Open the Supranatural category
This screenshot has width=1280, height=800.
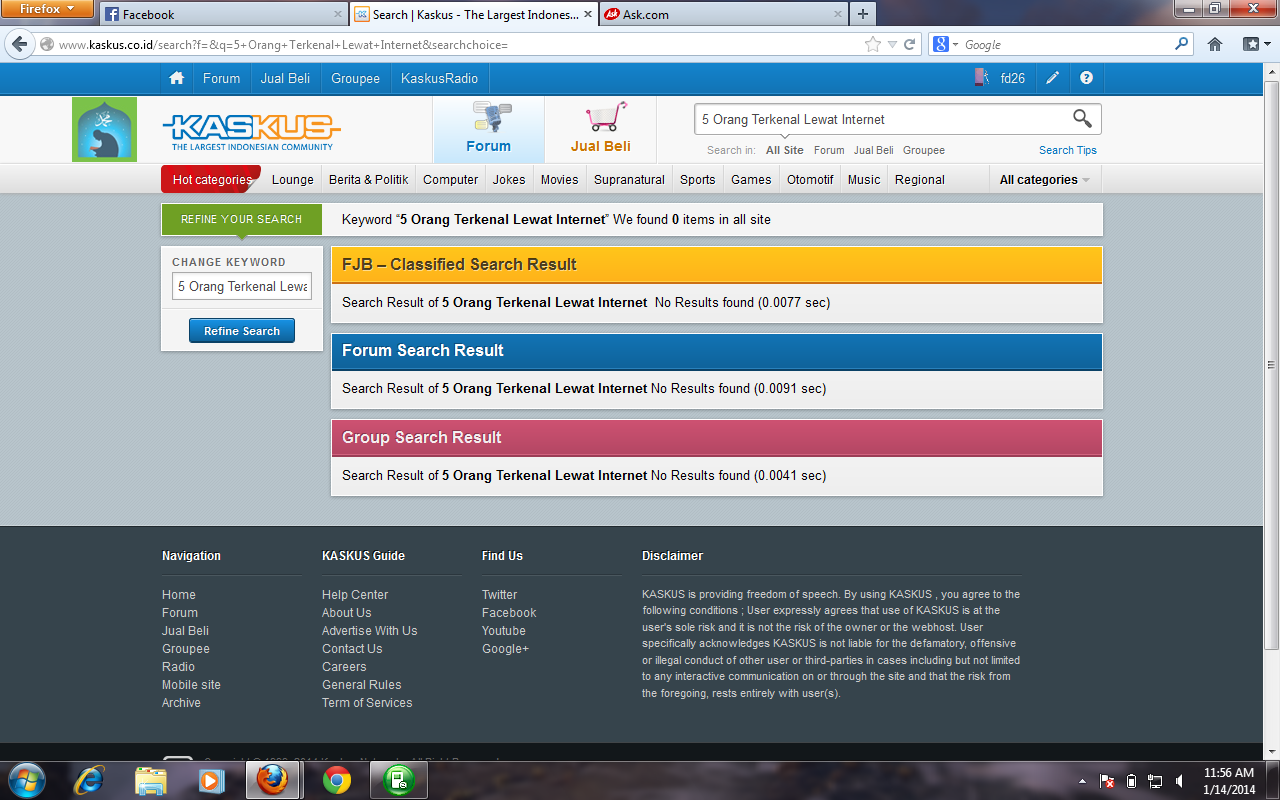click(629, 180)
